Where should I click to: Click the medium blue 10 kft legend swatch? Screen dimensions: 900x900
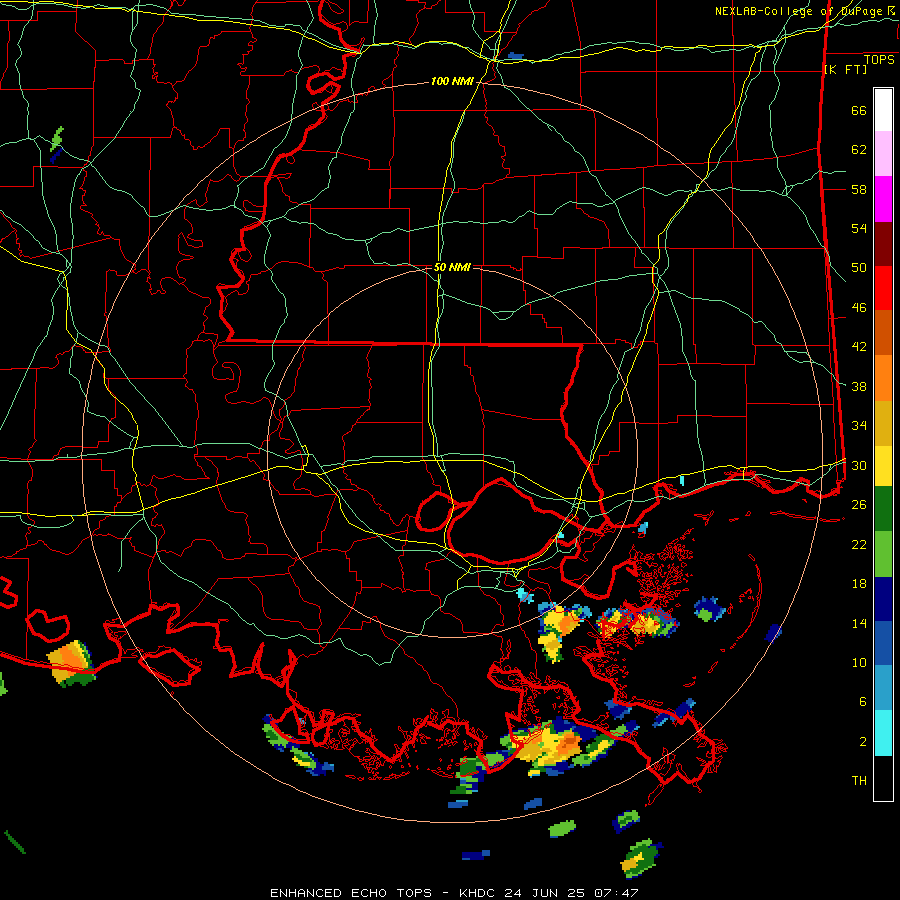883,643
